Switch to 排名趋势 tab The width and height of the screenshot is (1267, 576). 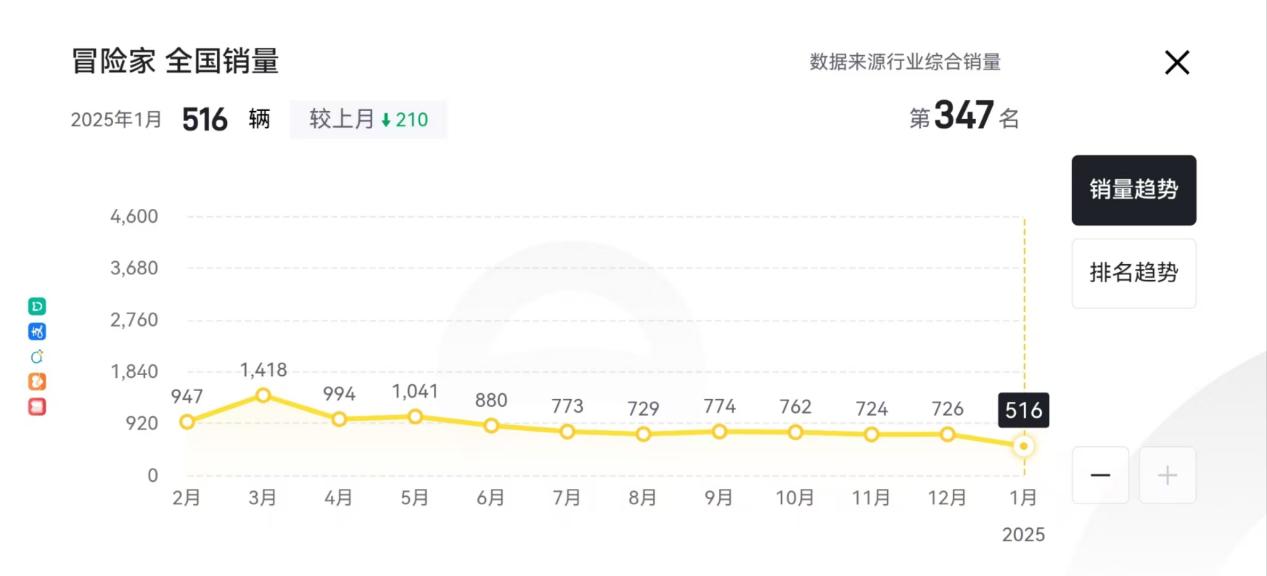1134,273
